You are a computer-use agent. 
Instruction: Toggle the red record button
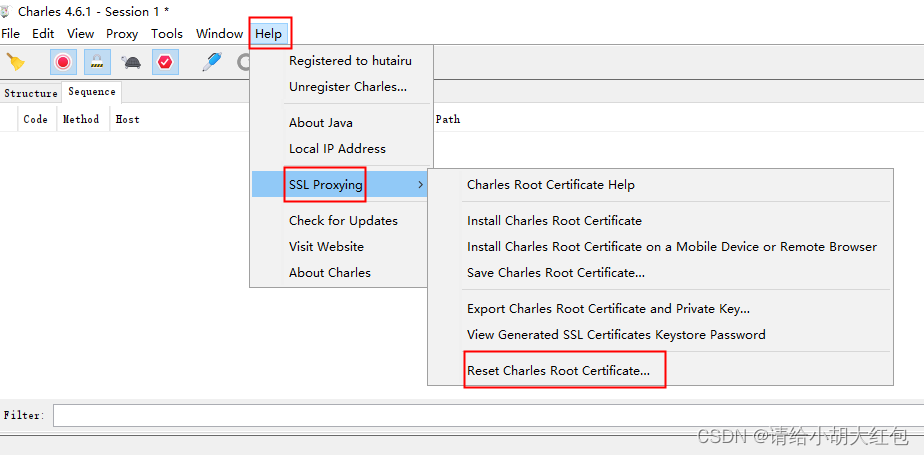63,62
